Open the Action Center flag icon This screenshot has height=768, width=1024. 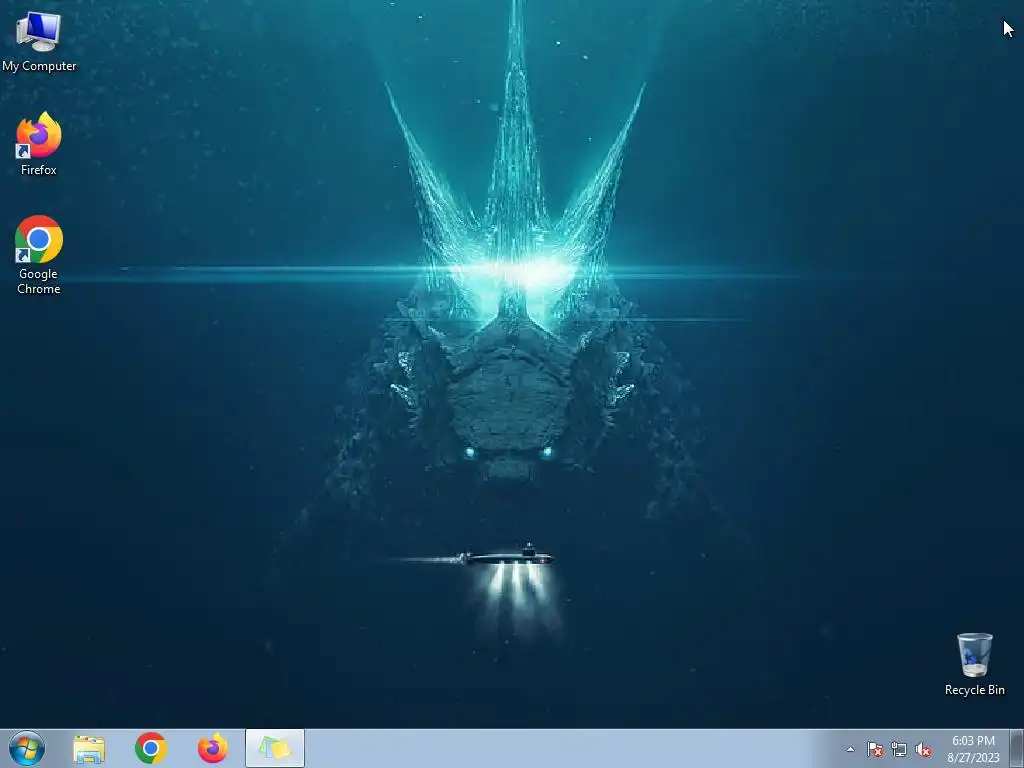pyautogui.click(x=874, y=749)
